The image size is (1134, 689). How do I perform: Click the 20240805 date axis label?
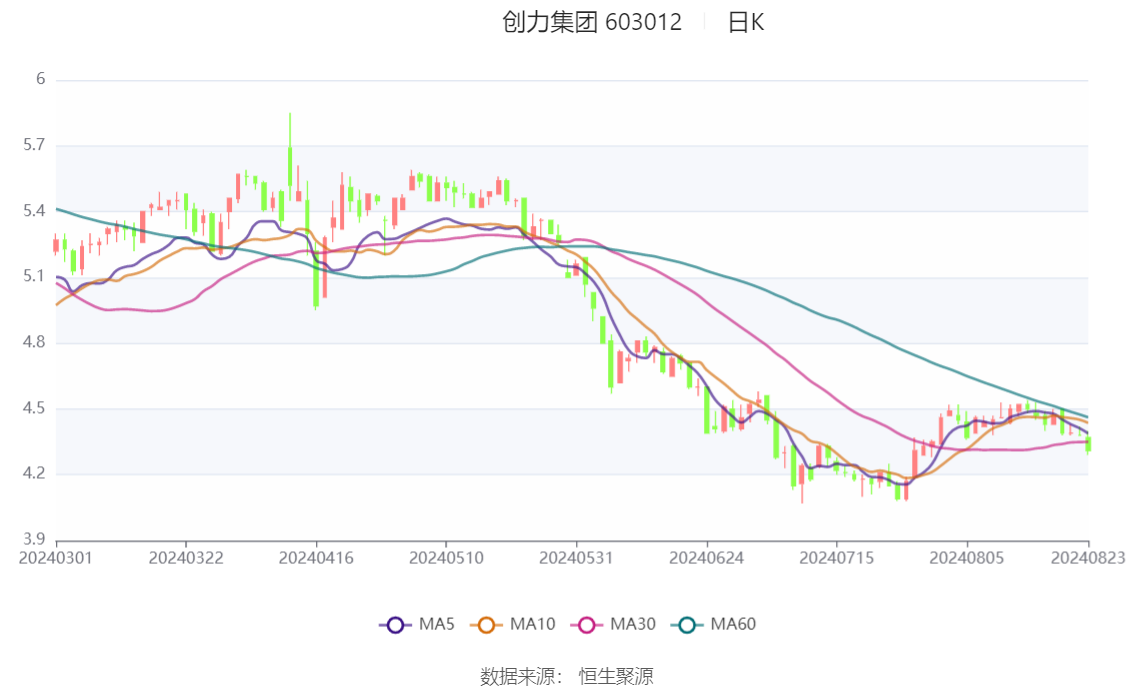tap(967, 558)
